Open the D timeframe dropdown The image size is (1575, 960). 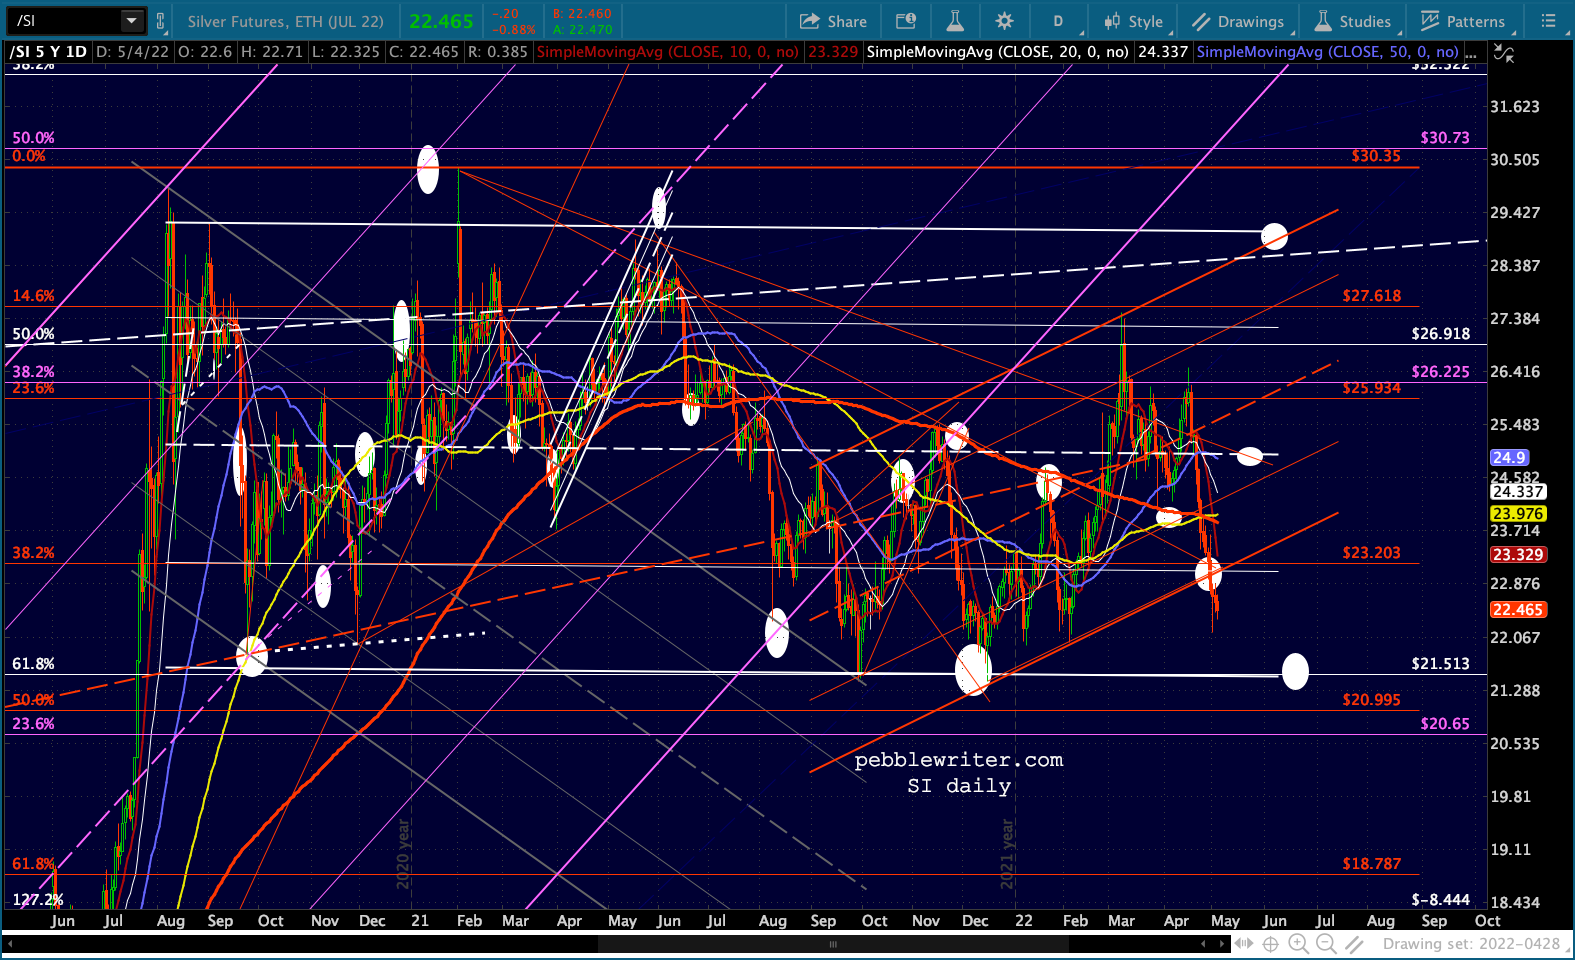(x=1058, y=21)
